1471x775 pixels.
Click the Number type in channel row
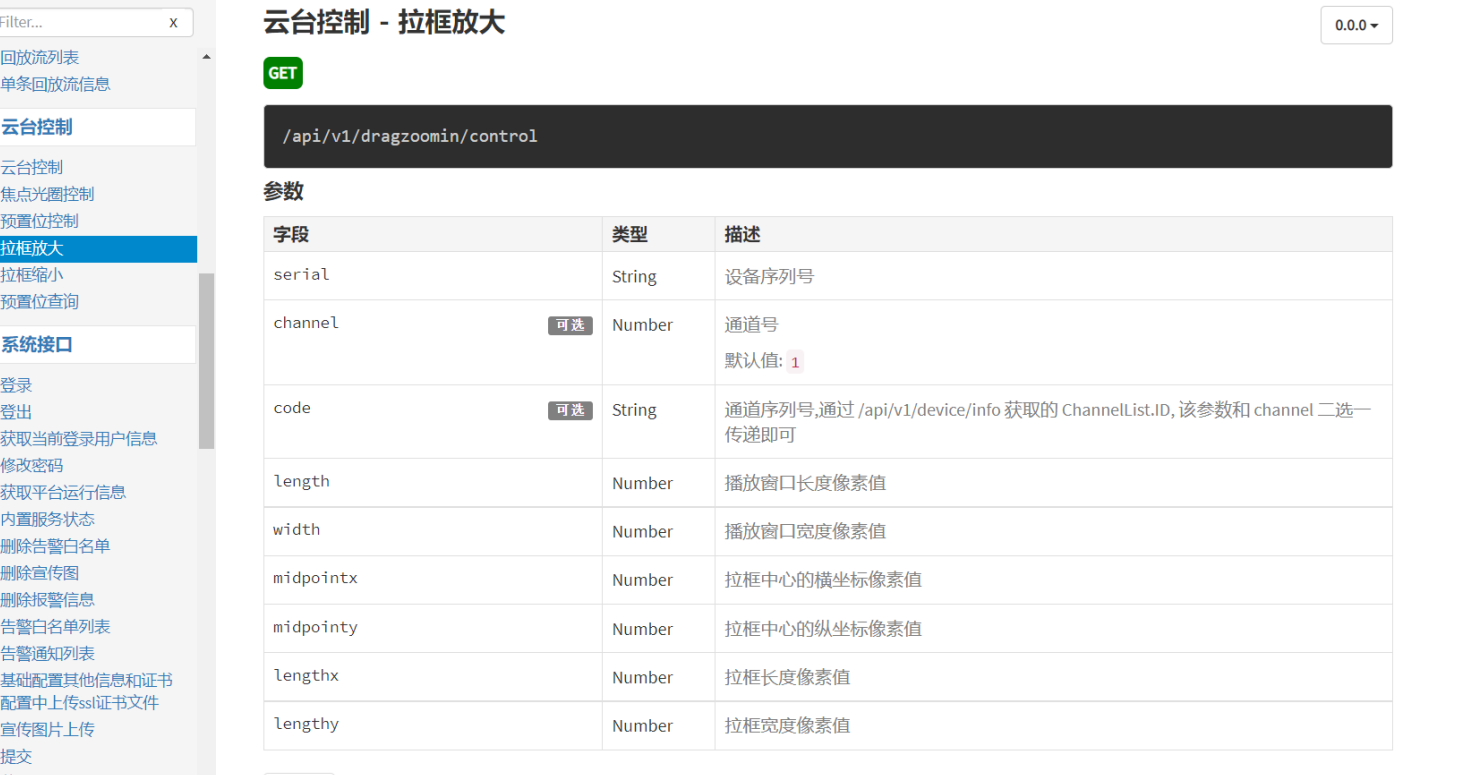click(x=642, y=325)
